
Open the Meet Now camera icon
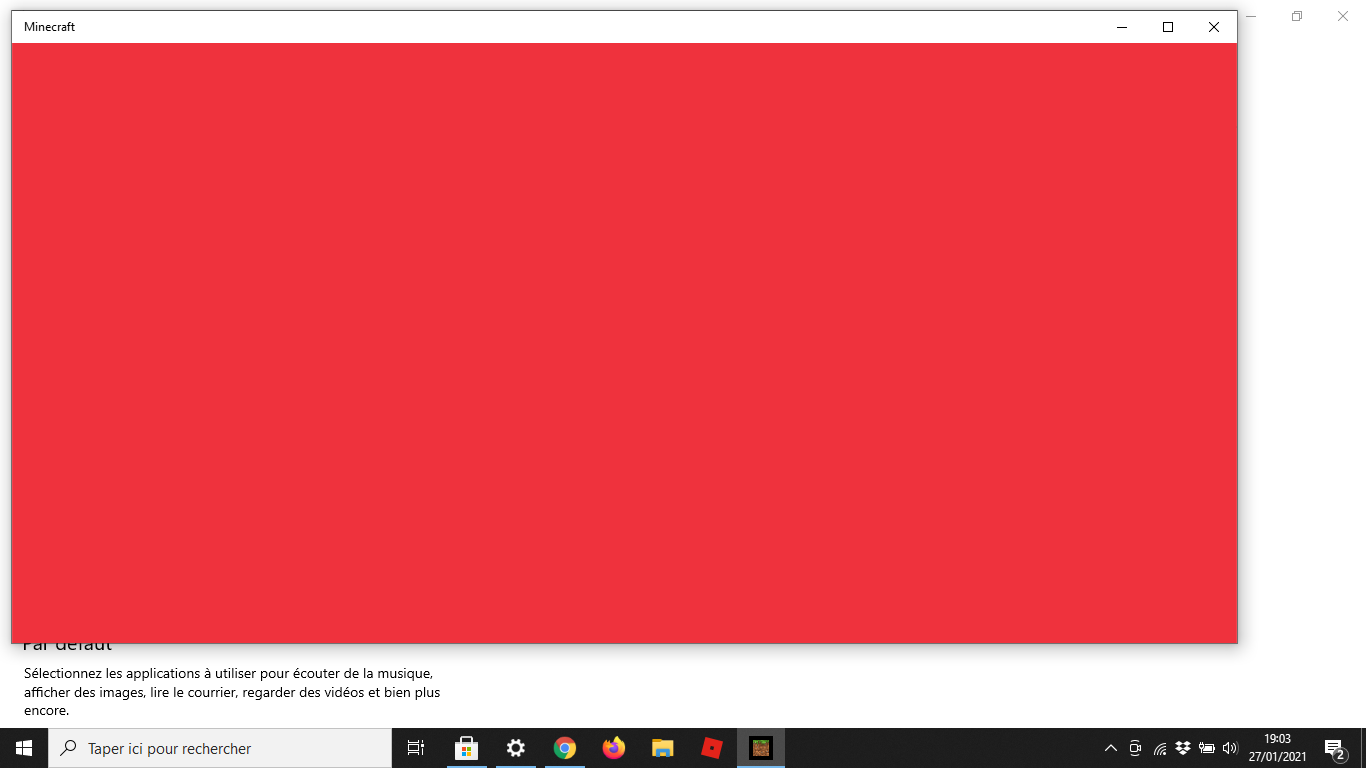tap(1135, 748)
